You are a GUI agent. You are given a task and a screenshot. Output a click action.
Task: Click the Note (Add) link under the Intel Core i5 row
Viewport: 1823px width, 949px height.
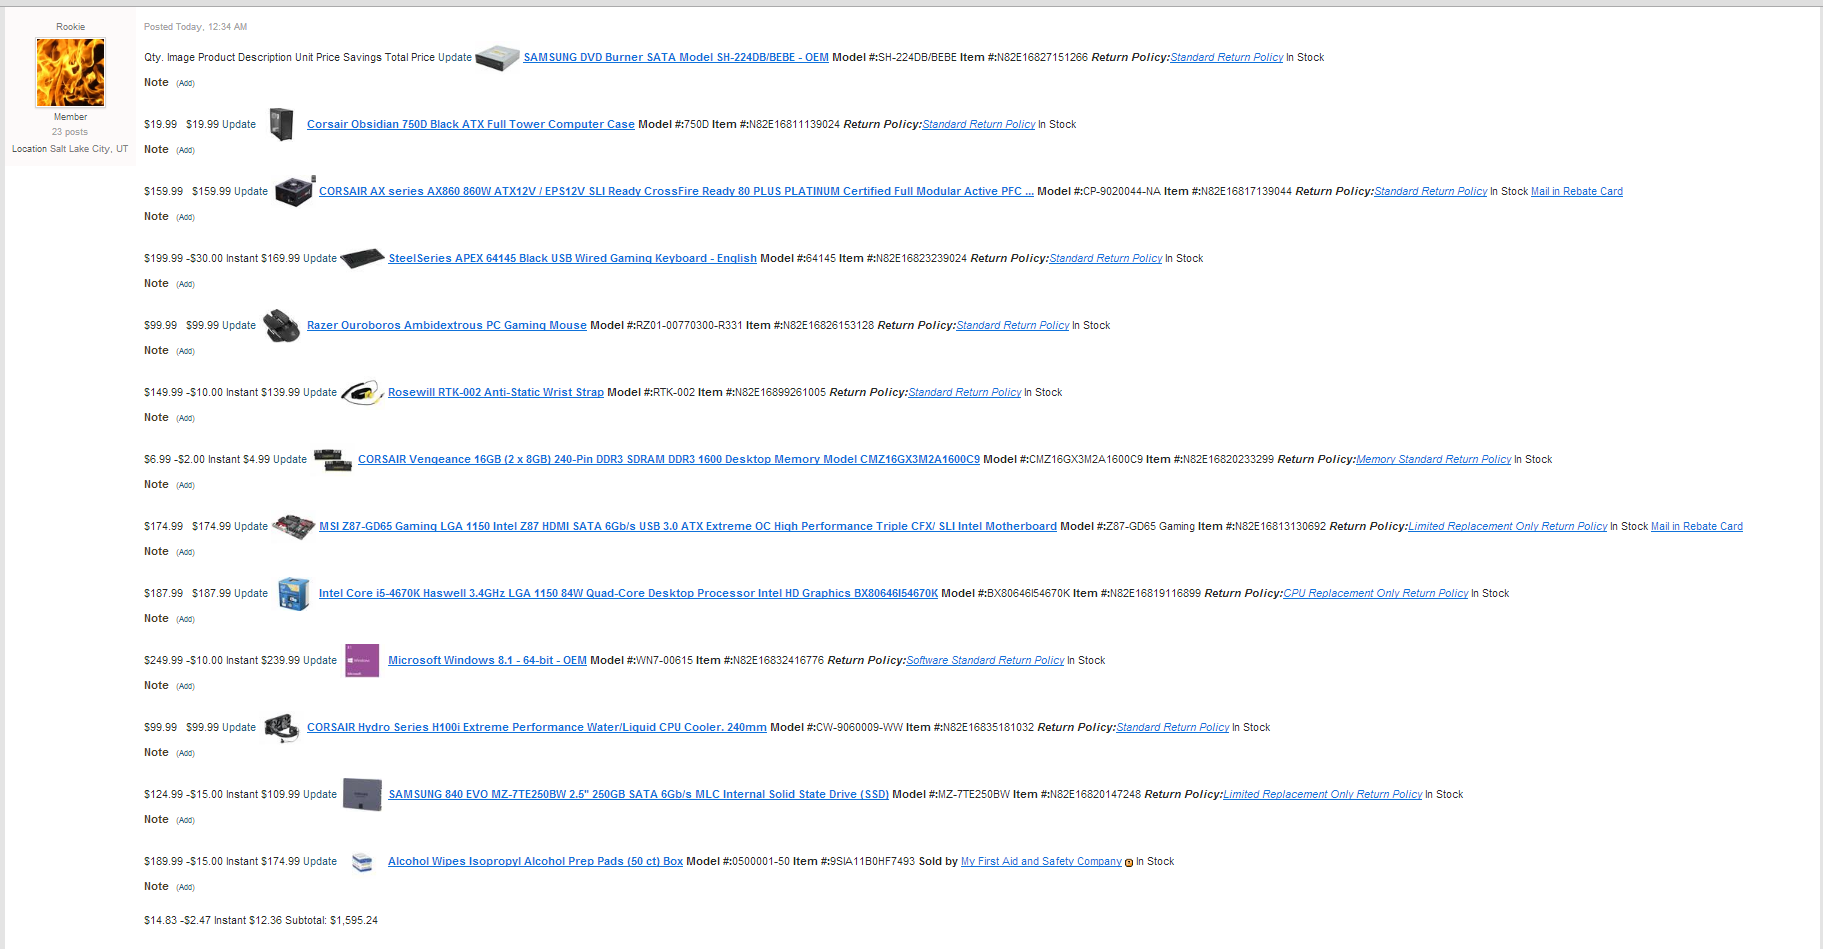click(x=185, y=620)
